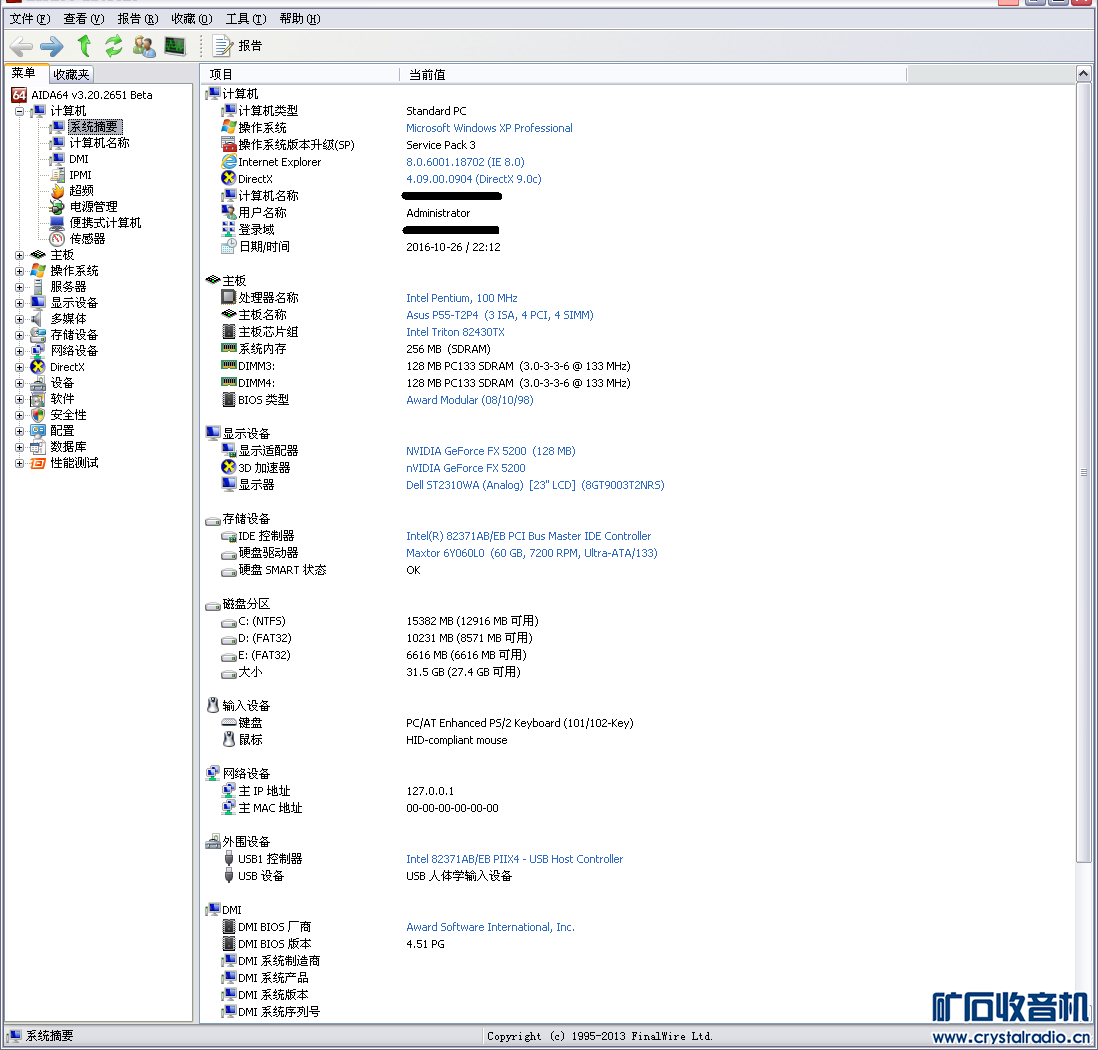Click the 电源管理 icon in tree
Viewport: 1098px width, 1050px height.
click(x=57, y=207)
